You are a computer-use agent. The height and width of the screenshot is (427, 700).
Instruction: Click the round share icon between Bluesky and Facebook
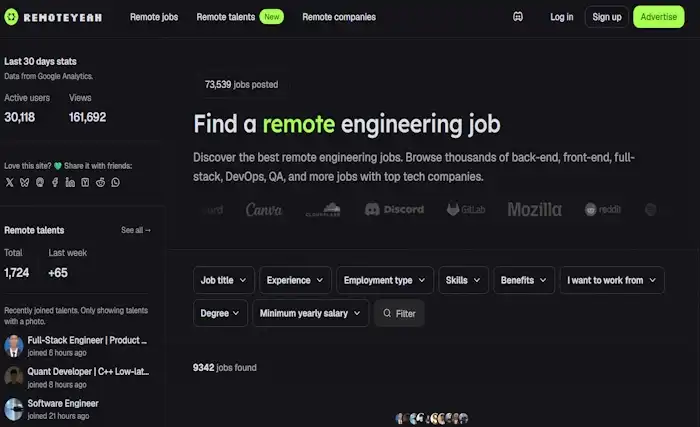click(40, 182)
